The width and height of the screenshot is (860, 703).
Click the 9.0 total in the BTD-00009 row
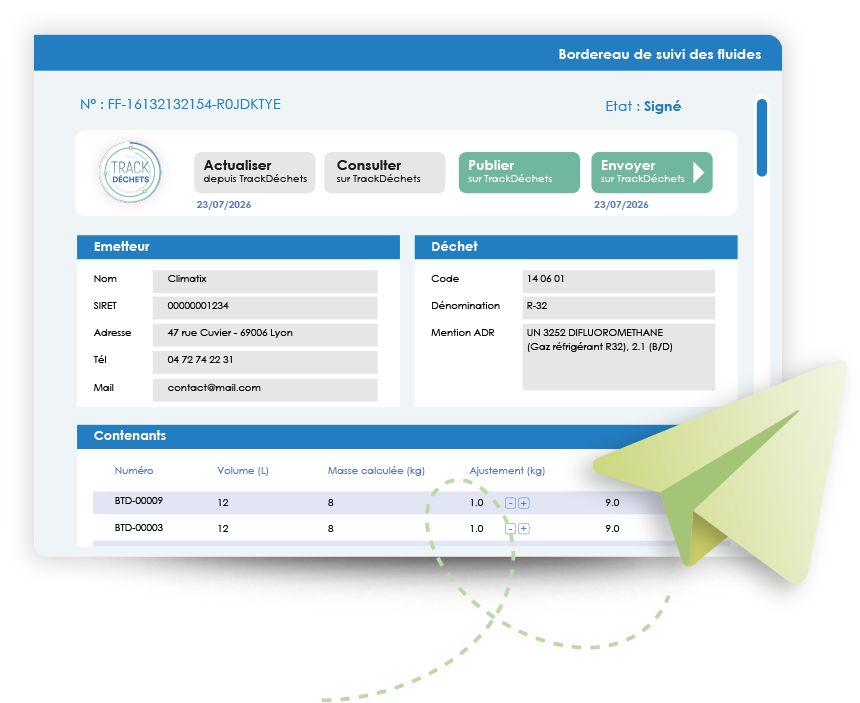[612, 503]
